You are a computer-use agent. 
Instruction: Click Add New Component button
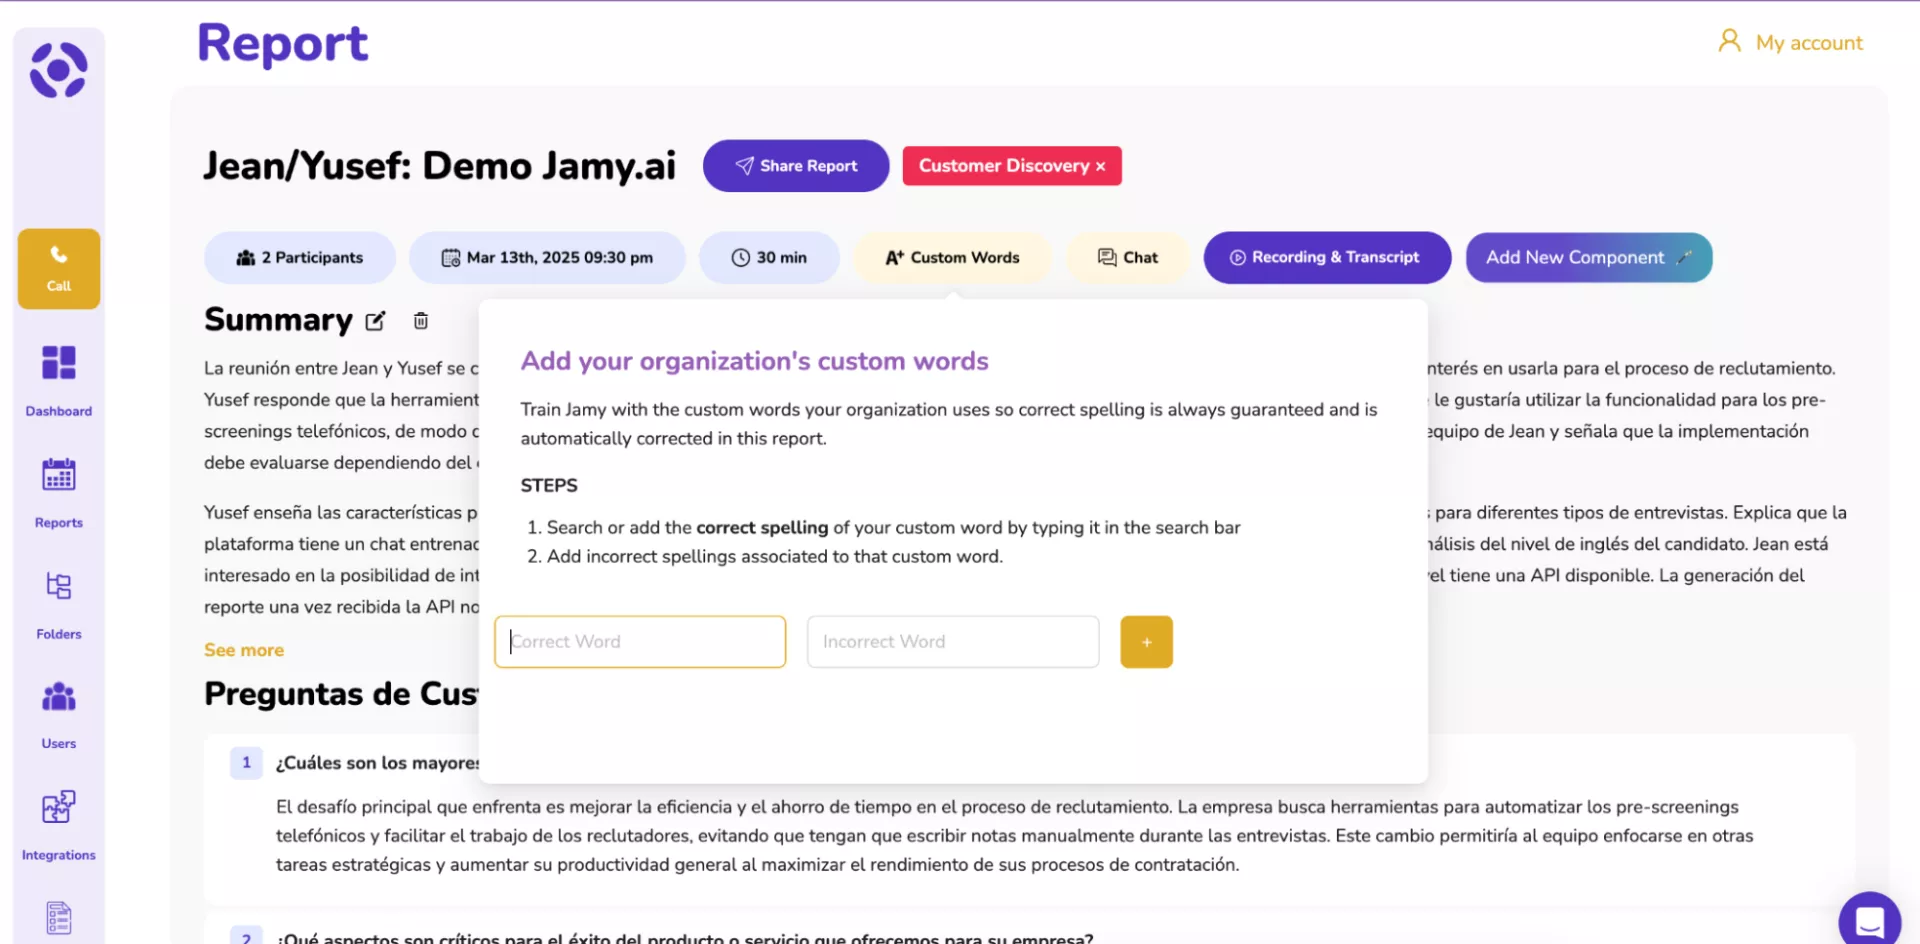point(1588,258)
